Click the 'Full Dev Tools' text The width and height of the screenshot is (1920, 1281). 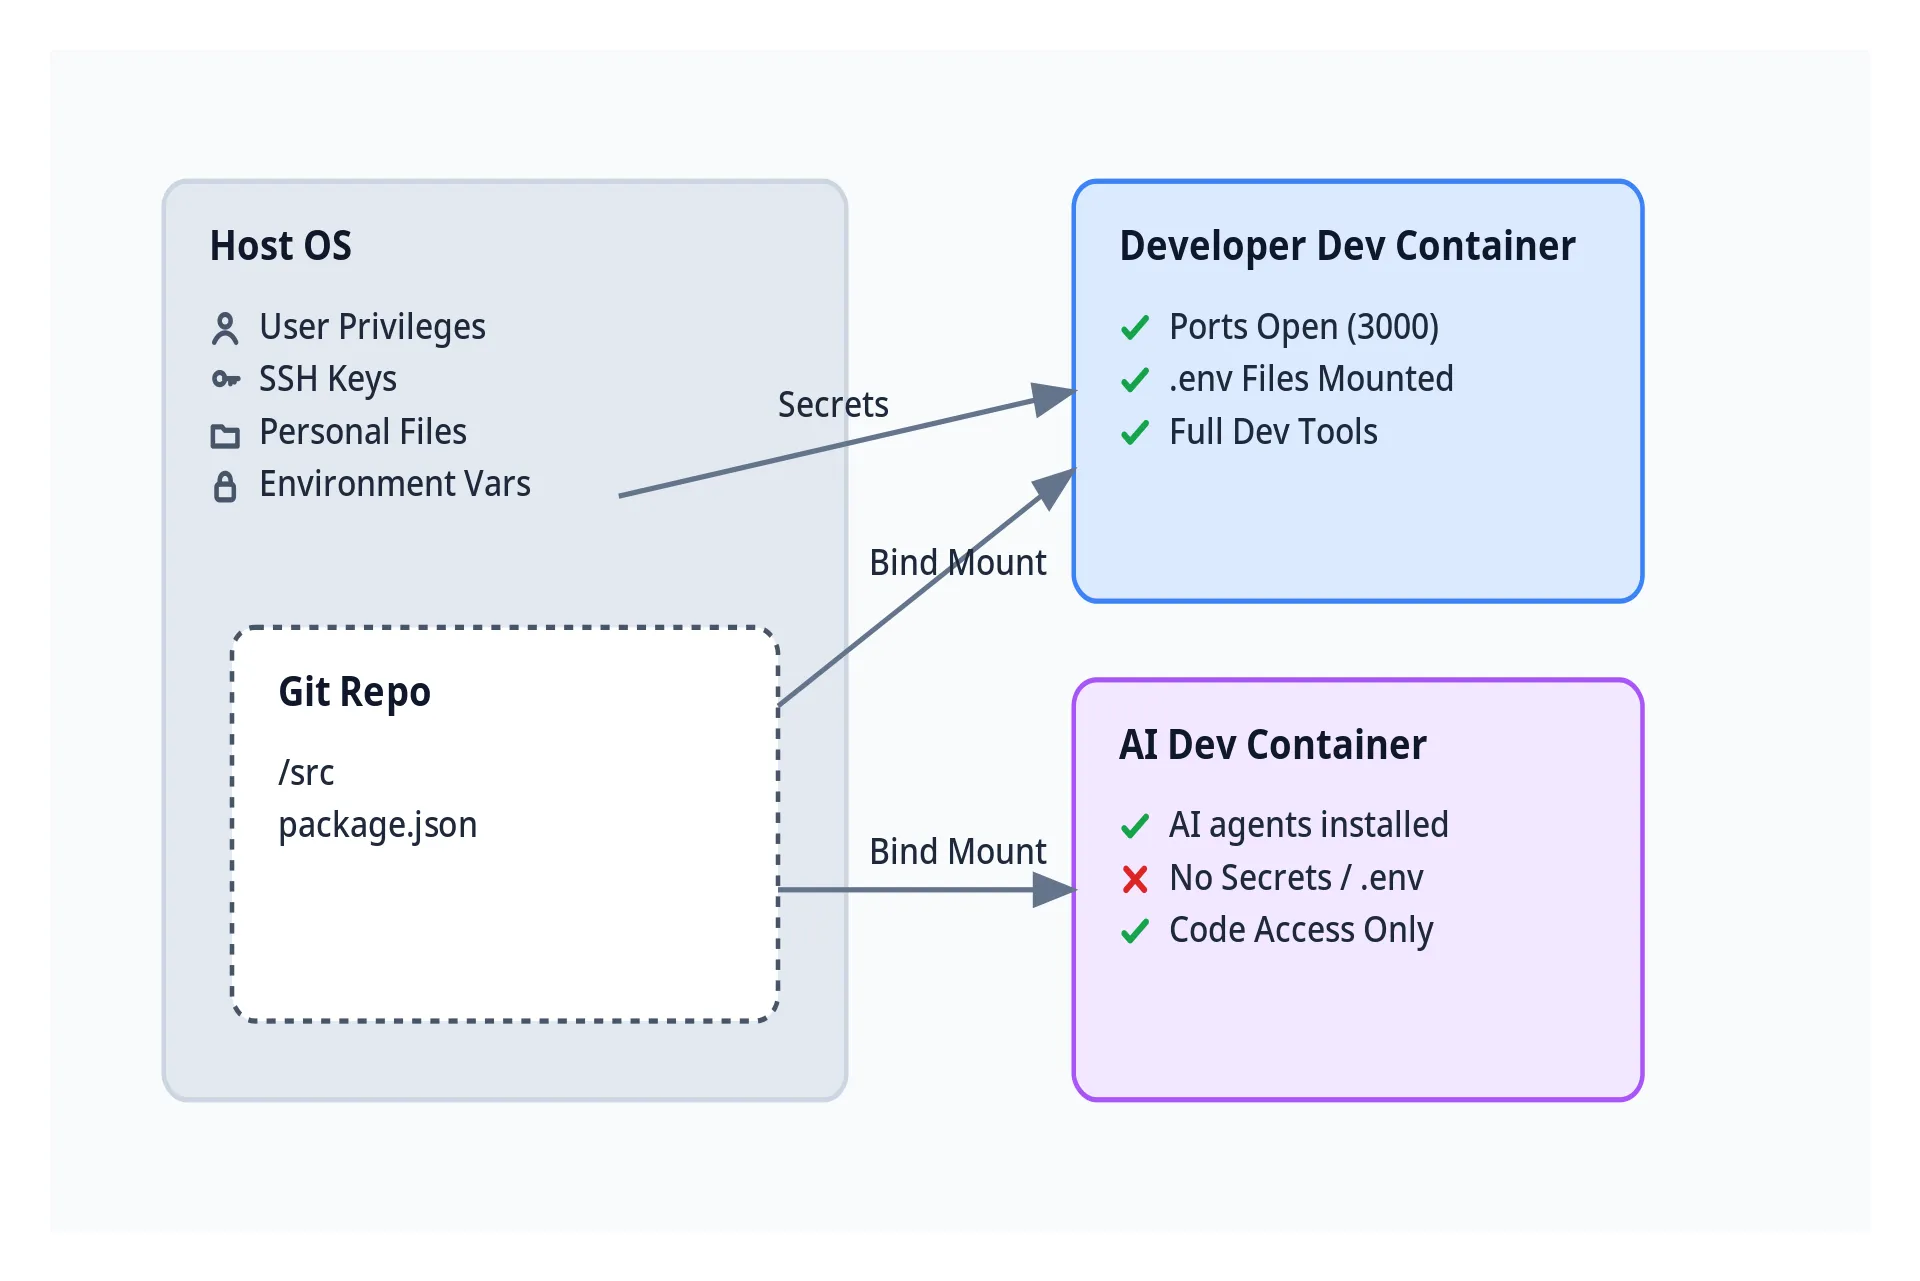coord(1273,432)
